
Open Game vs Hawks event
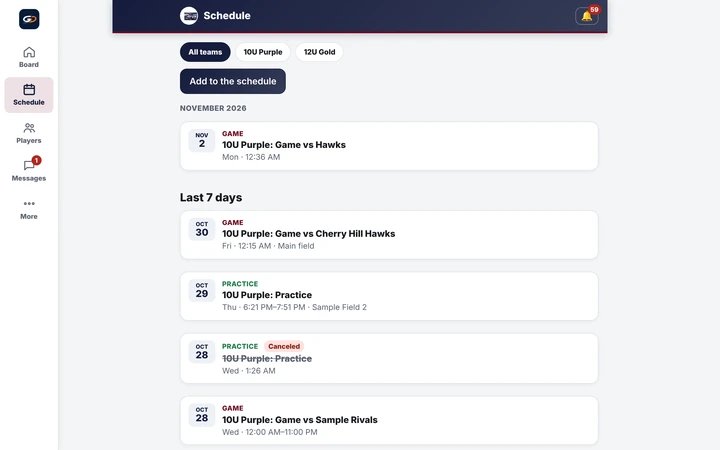[389, 146]
